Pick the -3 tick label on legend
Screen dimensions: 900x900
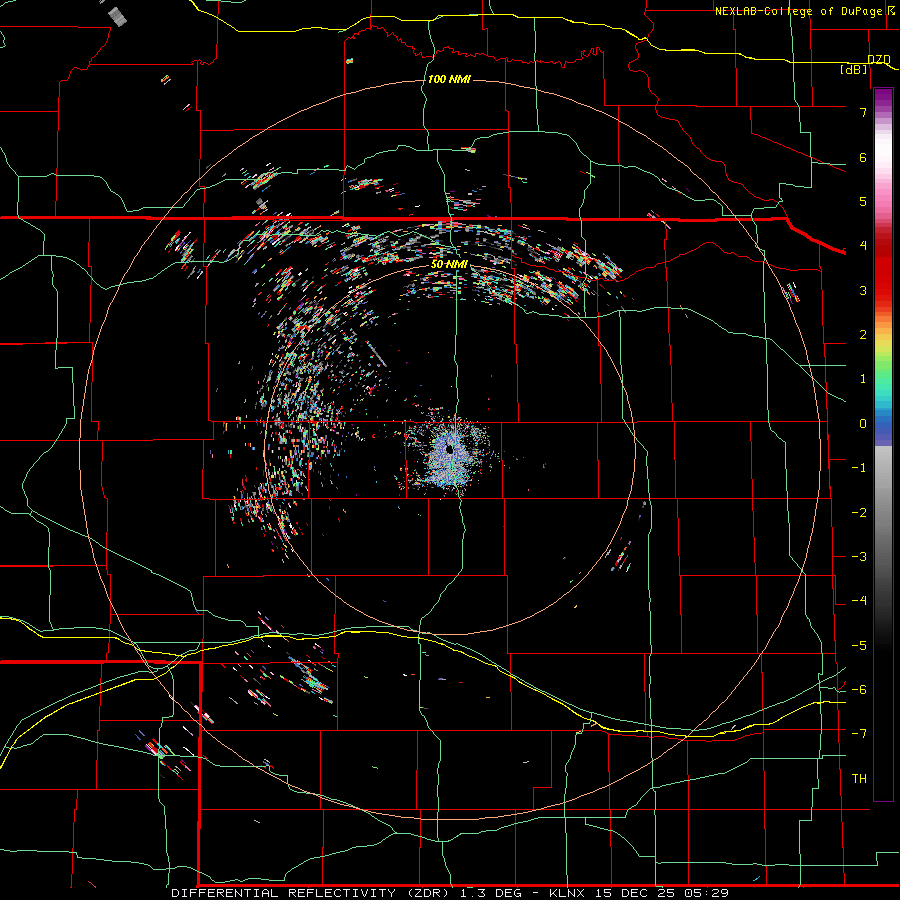tap(859, 557)
